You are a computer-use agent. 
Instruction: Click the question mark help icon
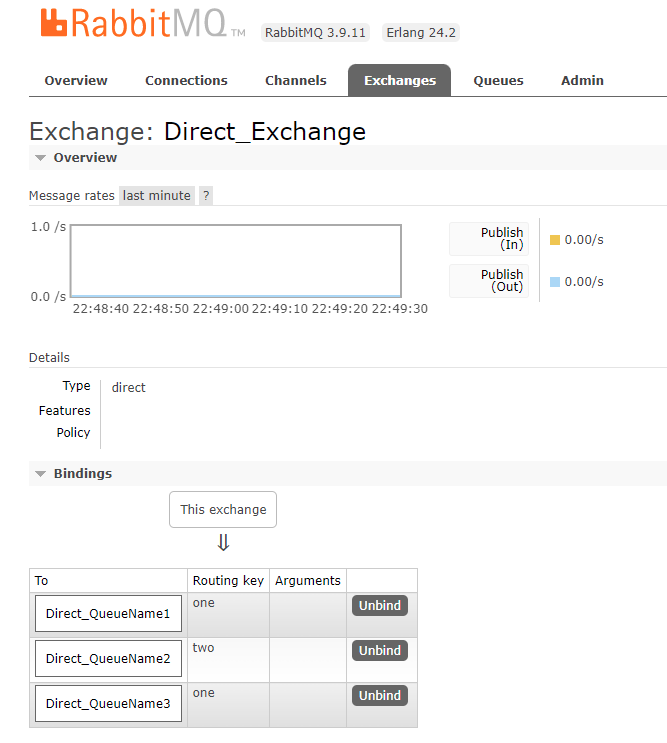(x=206, y=196)
